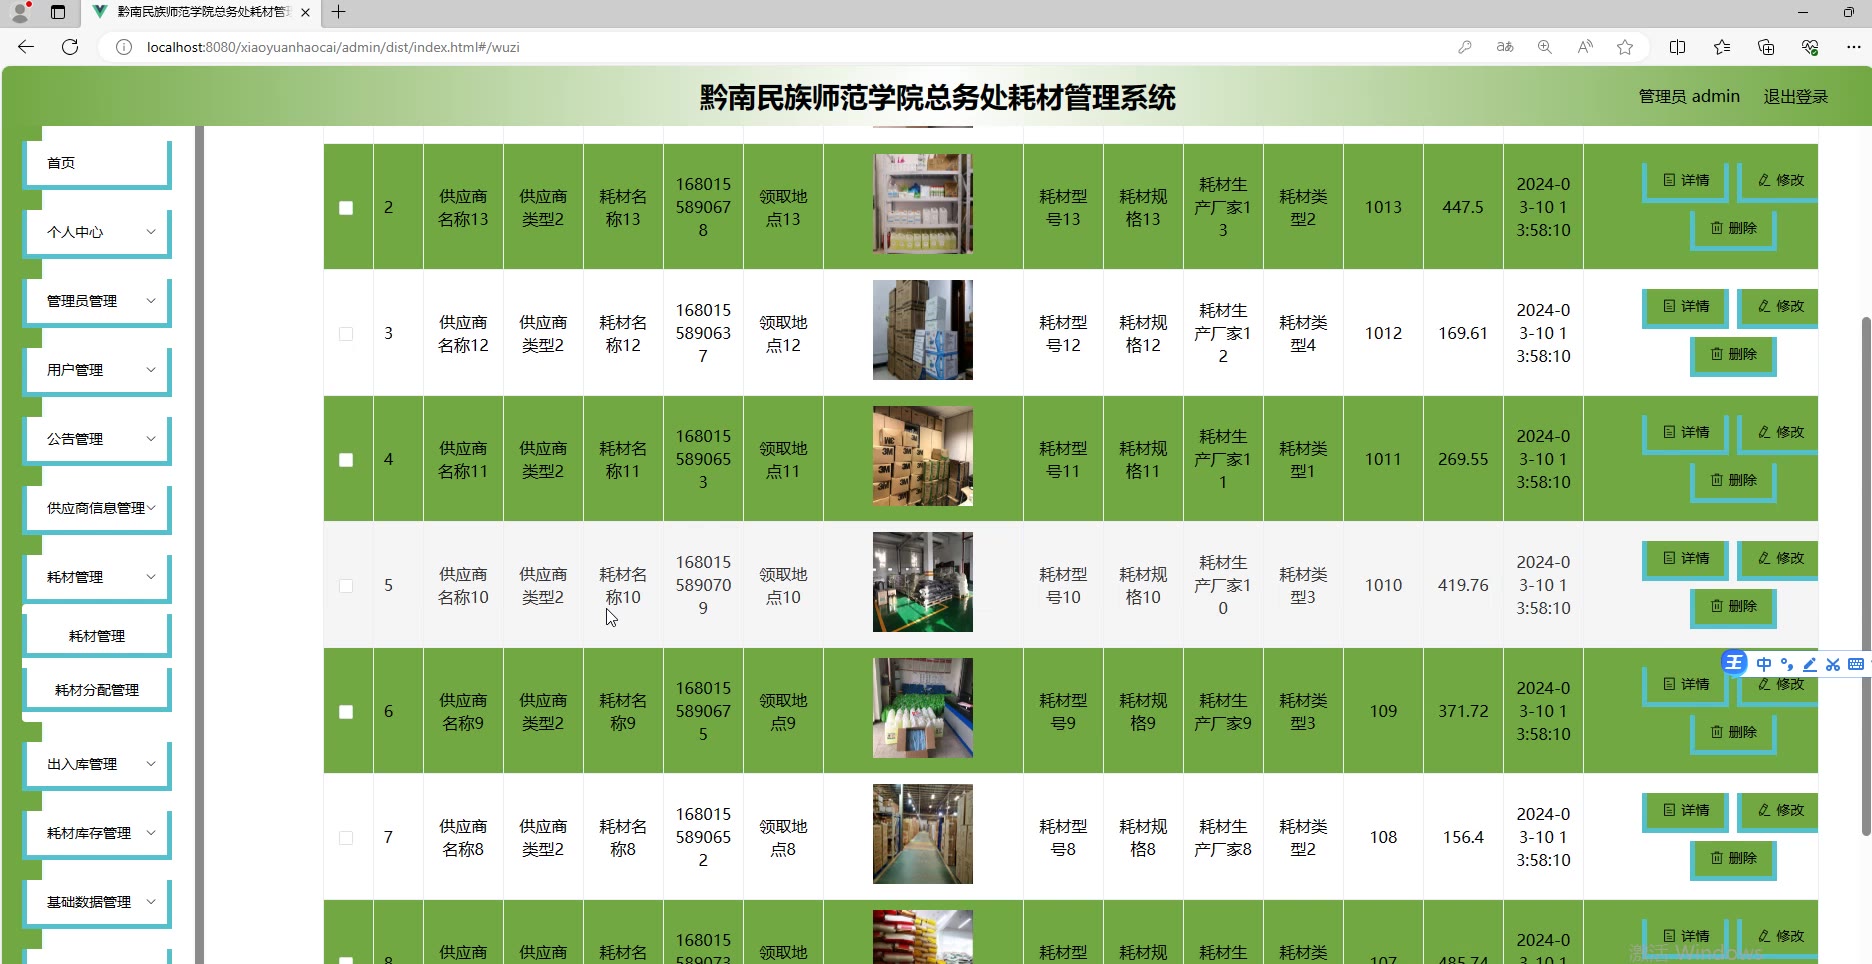Expand 个人中心 sidebar menu
Screen dimensions: 1872x964
point(97,232)
